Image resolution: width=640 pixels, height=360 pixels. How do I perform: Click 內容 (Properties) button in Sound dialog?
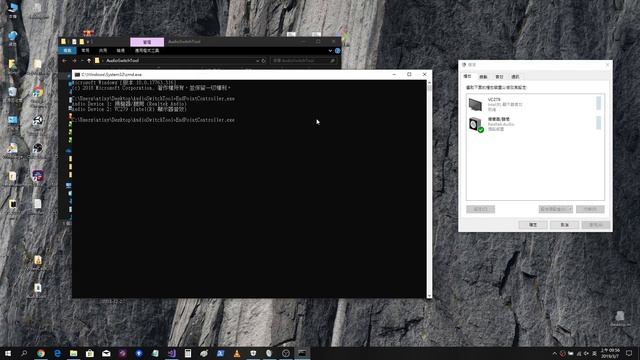click(590, 209)
